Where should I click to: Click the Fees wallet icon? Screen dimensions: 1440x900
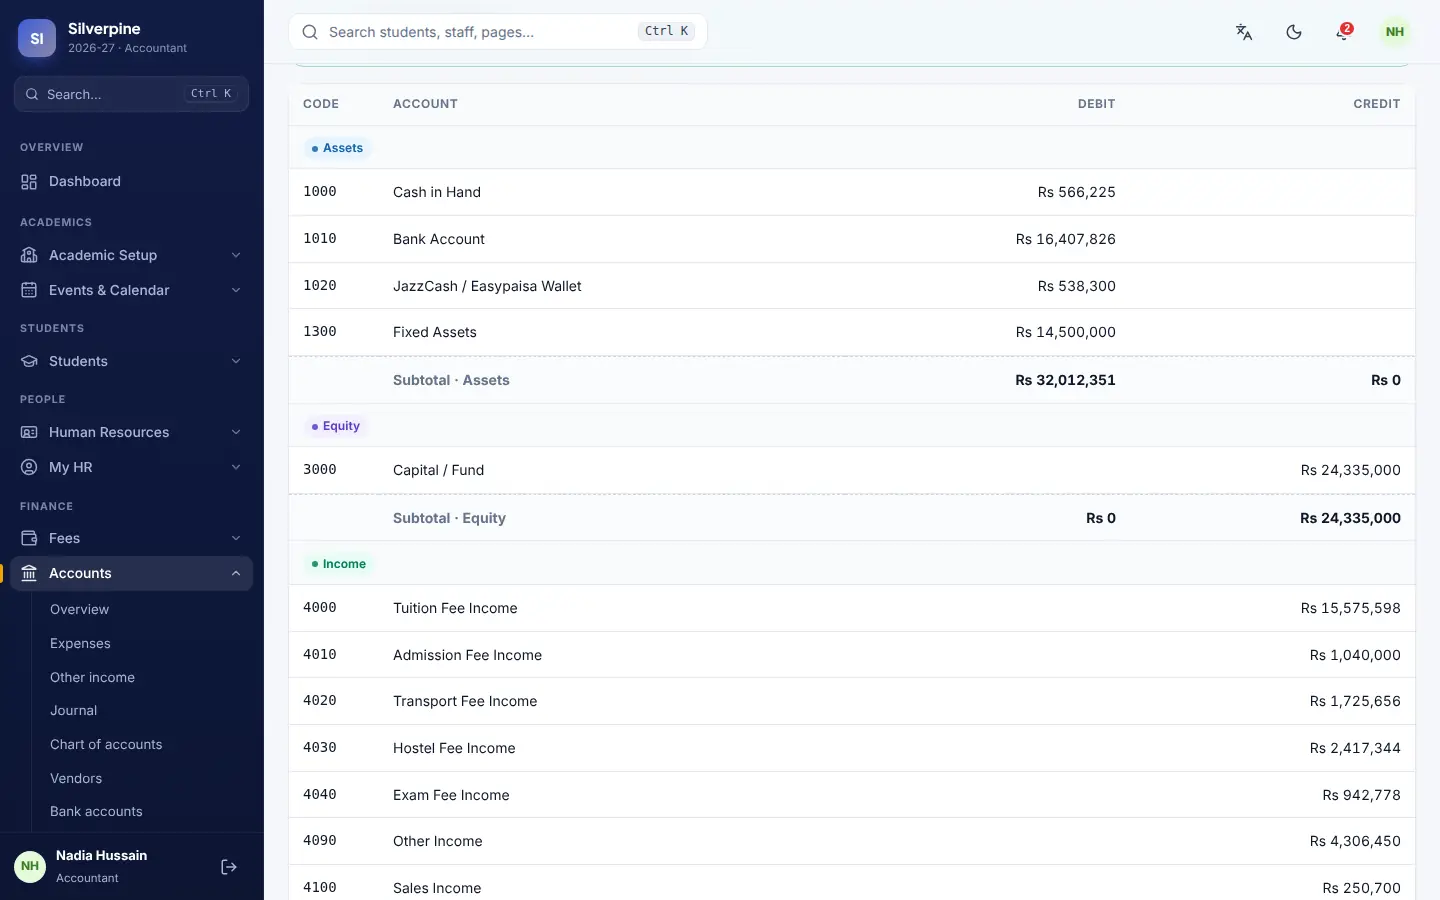[x=29, y=538]
